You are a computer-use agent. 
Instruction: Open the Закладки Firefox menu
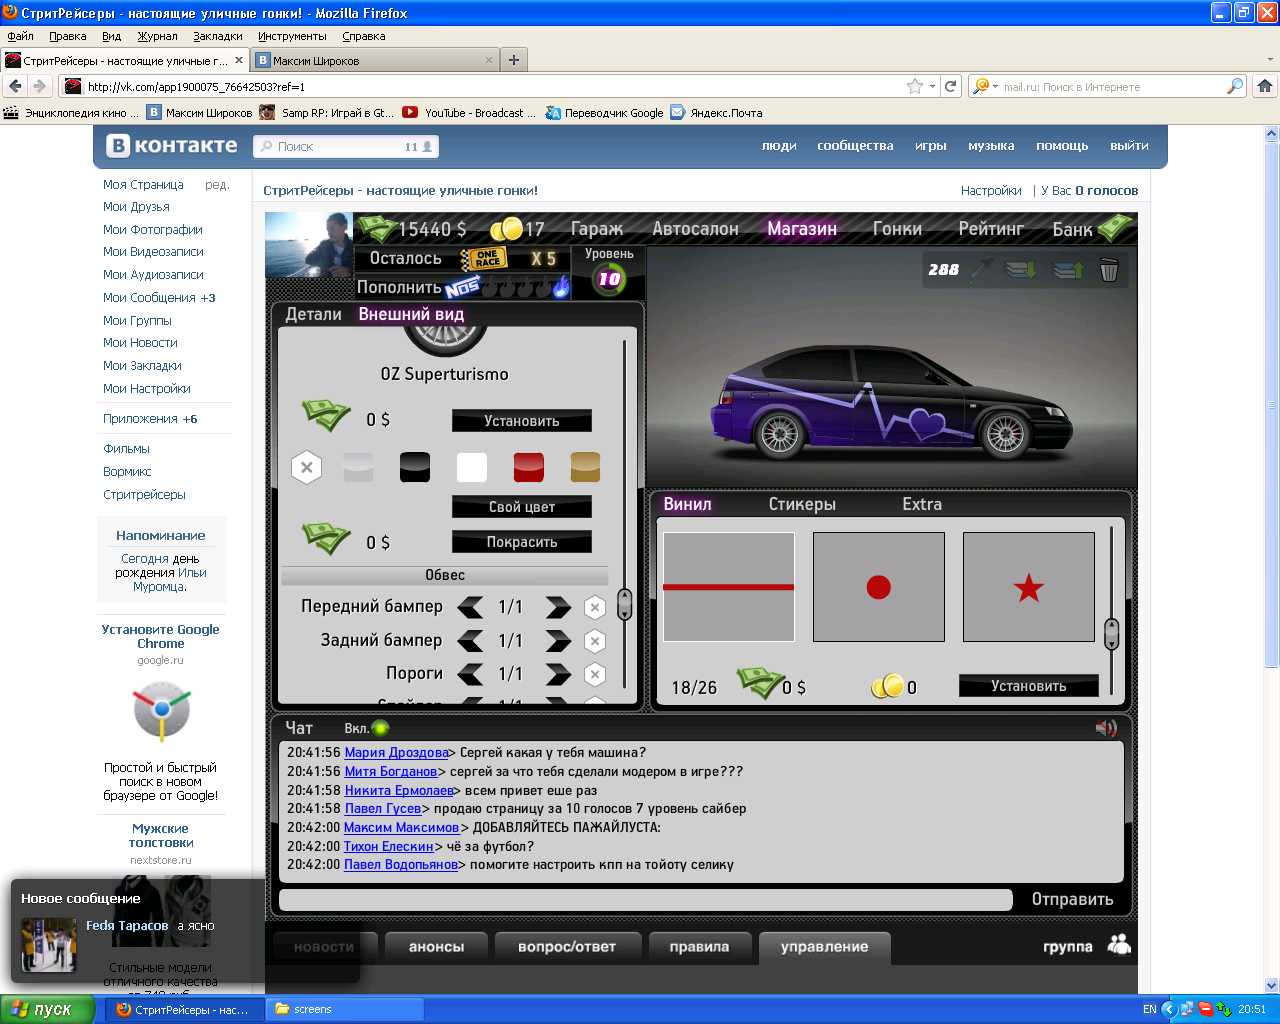coord(217,36)
